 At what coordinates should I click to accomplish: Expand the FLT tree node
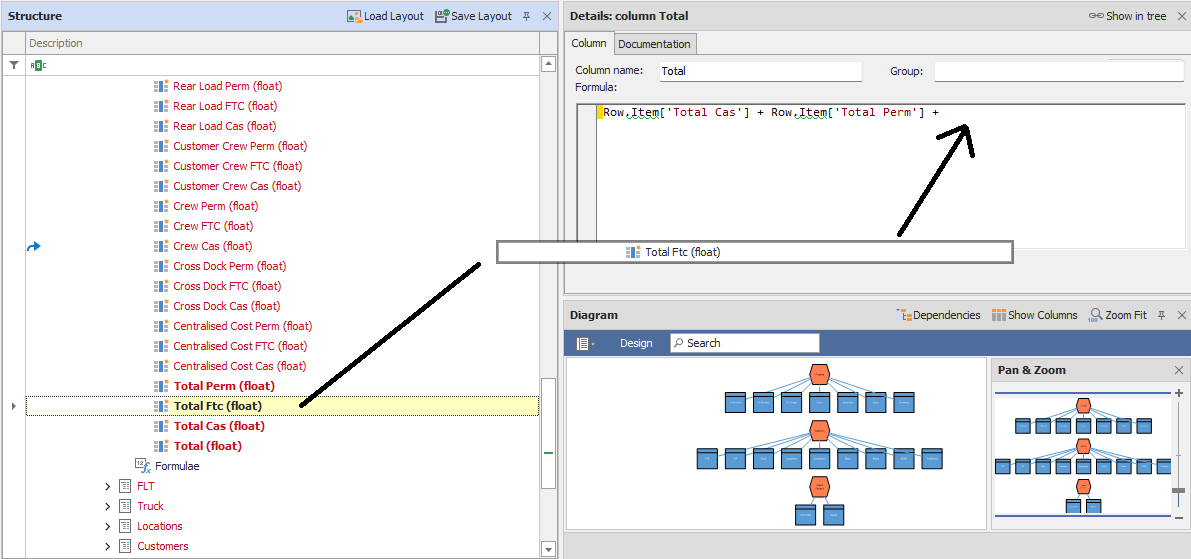(108, 486)
